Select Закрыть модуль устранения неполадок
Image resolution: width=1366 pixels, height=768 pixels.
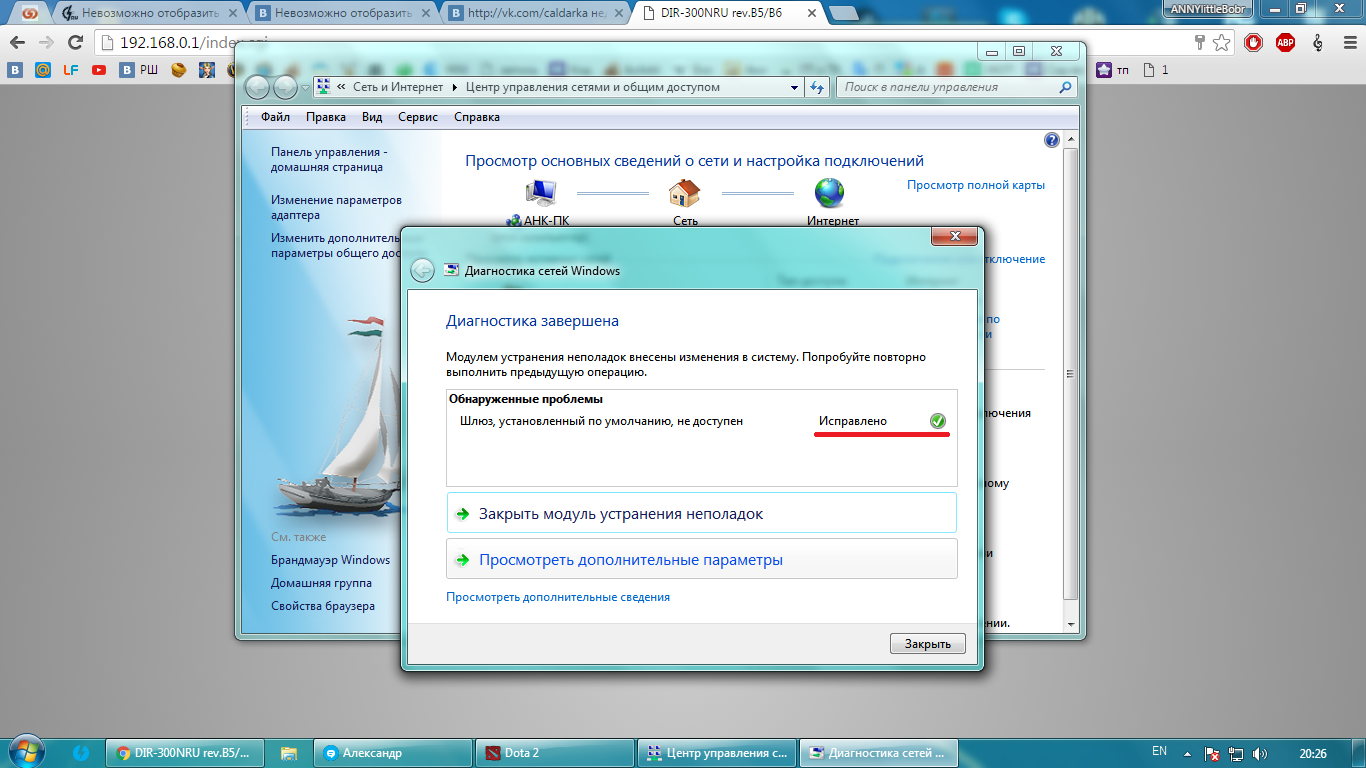620,514
